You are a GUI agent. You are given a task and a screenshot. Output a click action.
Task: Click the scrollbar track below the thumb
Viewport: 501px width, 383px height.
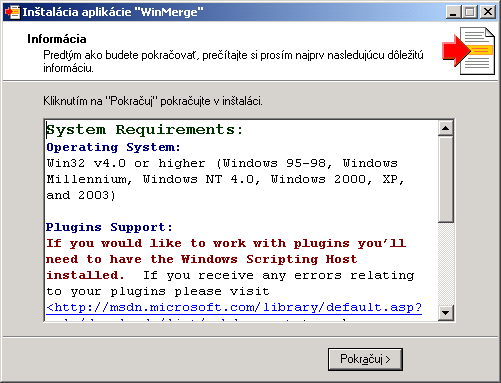click(446, 264)
